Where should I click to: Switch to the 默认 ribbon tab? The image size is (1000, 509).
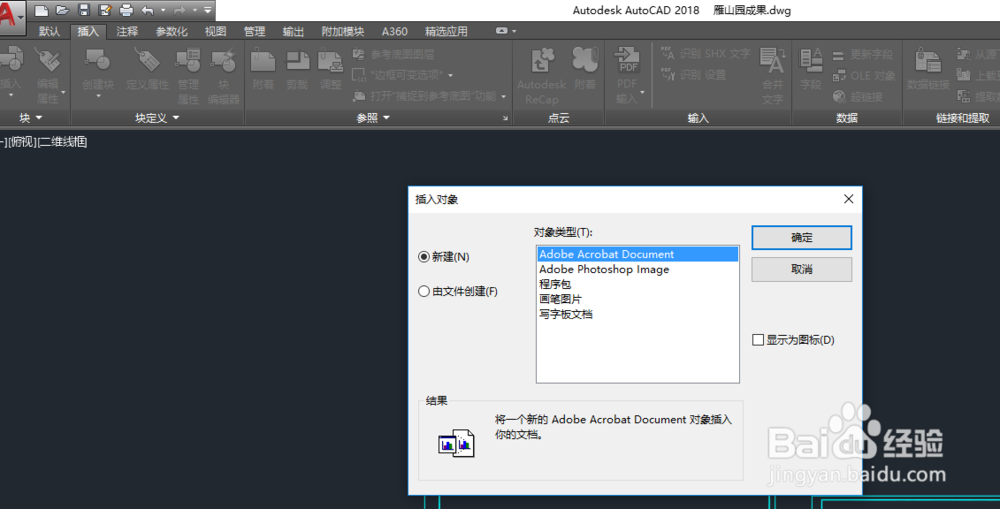[x=49, y=31]
